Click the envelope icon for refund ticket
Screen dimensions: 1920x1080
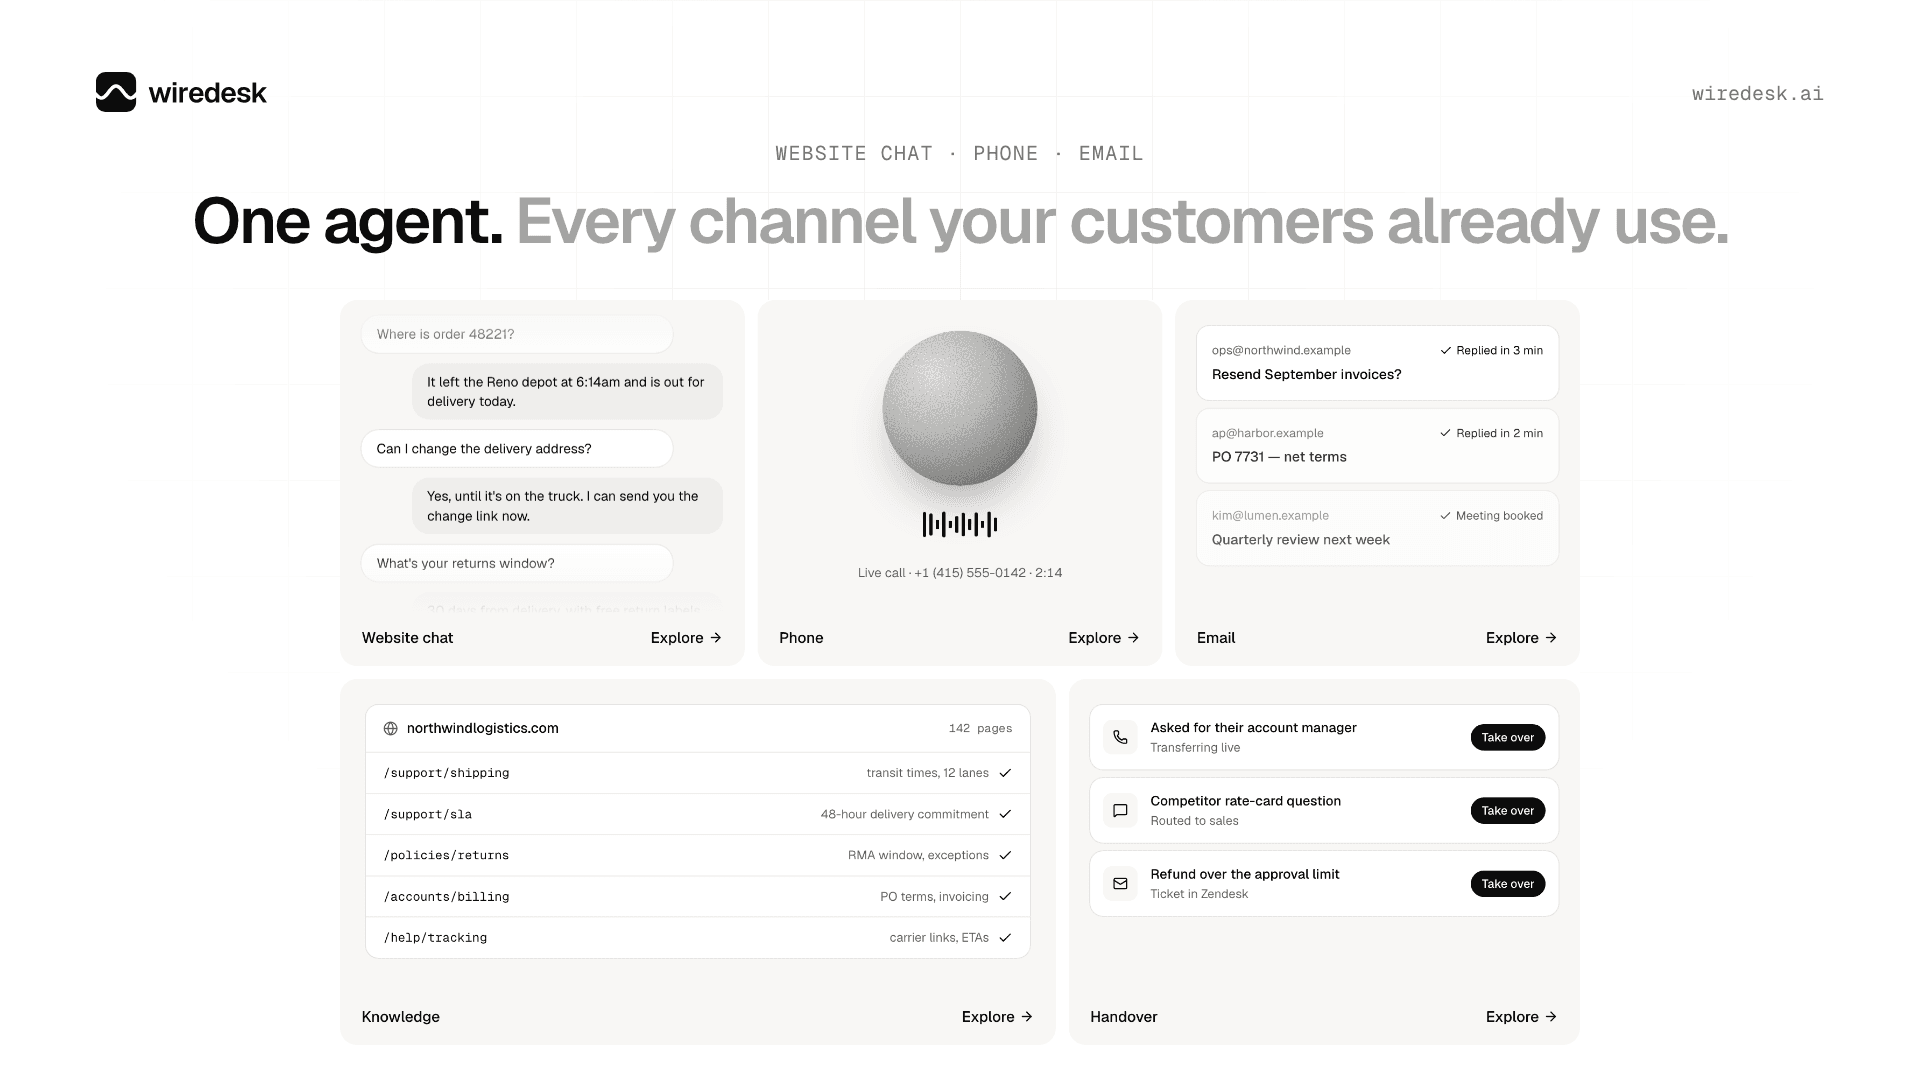(x=1120, y=883)
